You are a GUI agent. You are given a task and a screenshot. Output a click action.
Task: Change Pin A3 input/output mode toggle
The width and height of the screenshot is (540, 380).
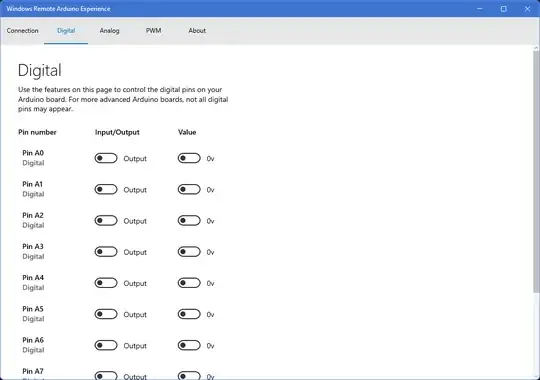[106, 252]
